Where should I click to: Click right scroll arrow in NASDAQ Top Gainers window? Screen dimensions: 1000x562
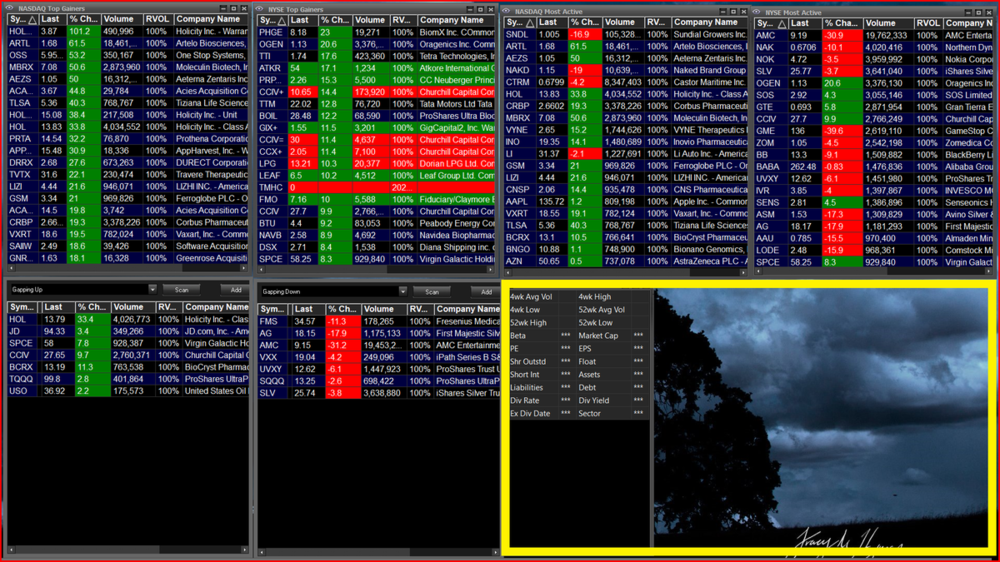pos(244,269)
